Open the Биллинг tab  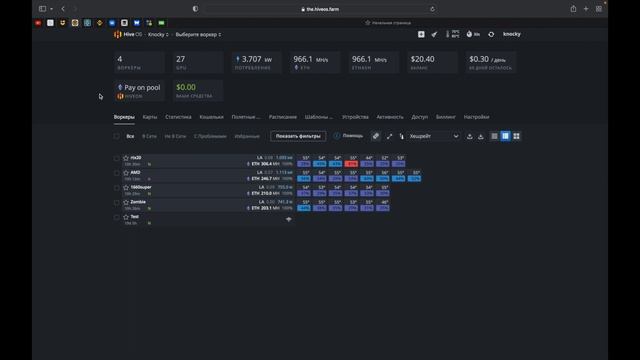coord(446,117)
